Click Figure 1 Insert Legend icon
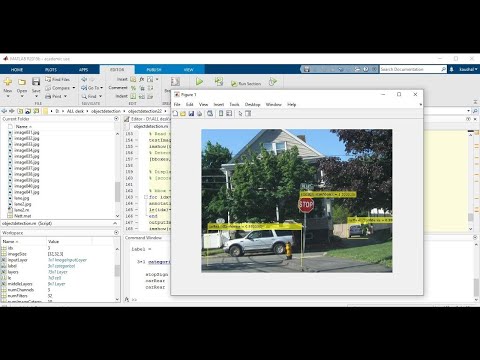 tap(229, 114)
